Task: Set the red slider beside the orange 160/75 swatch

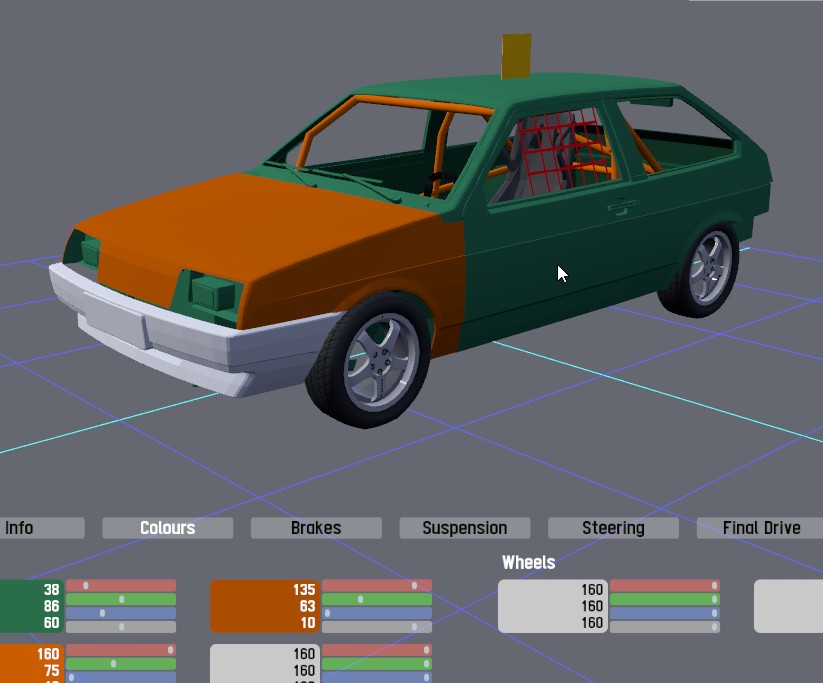Action: pos(121,650)
